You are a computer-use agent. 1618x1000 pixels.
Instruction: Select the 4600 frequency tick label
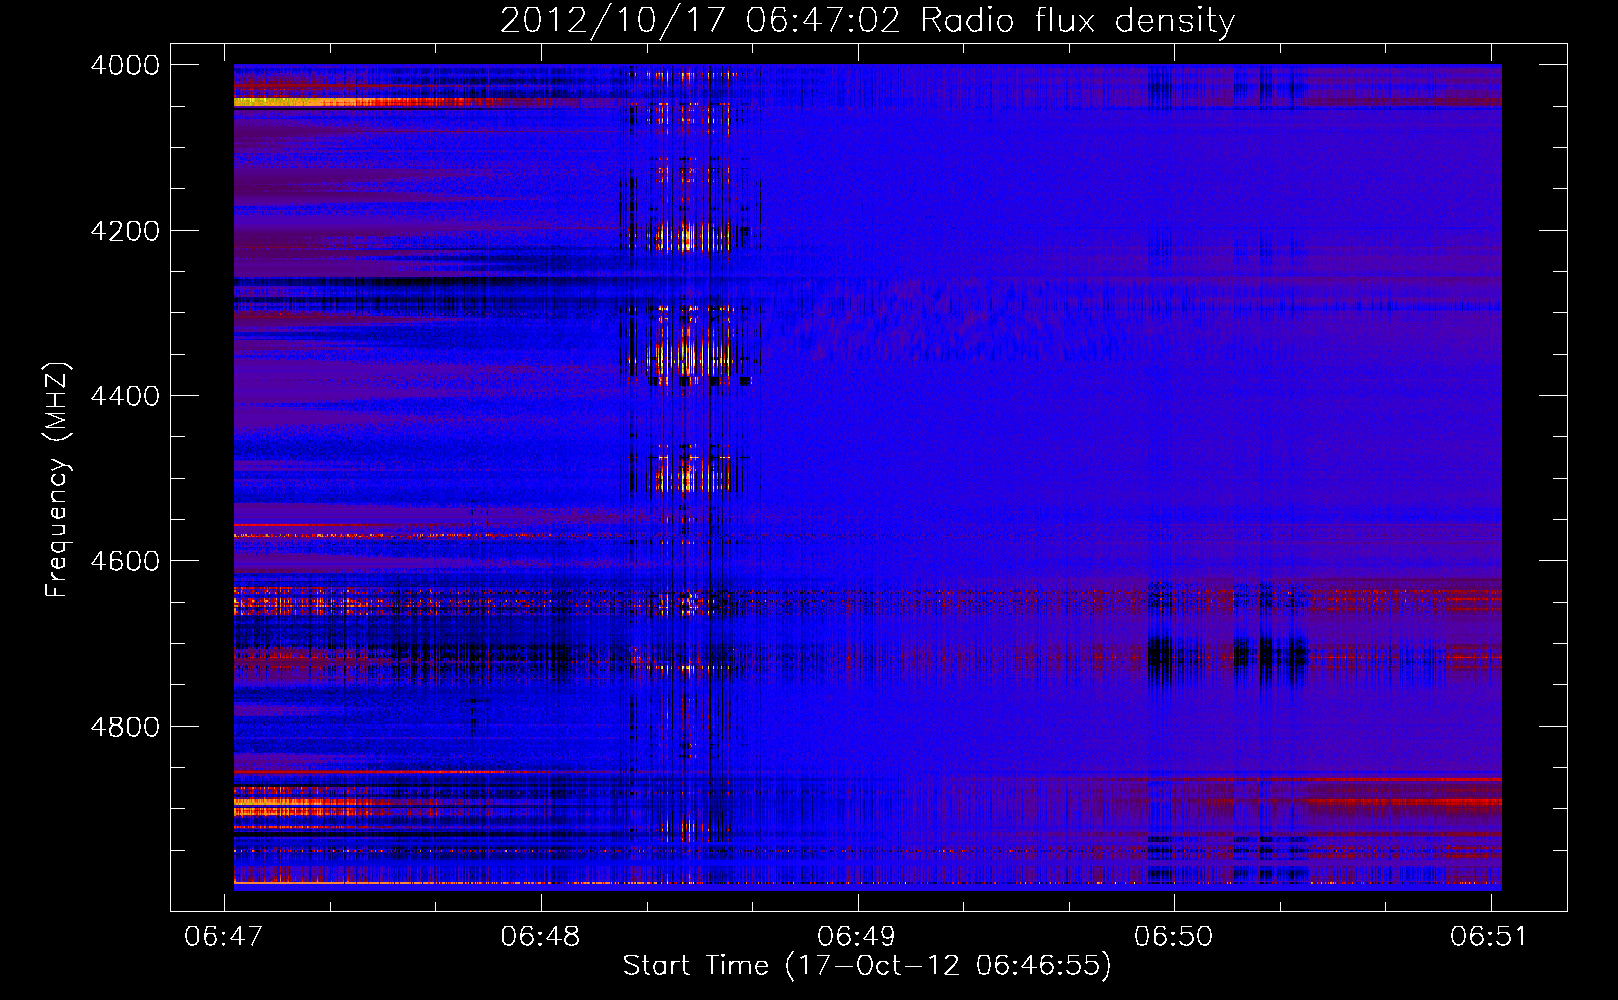[x=125, y=561]
